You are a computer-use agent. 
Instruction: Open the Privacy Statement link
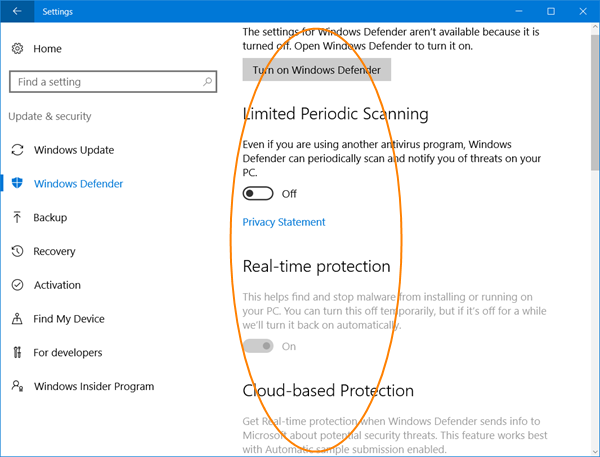pyautogui.click(x=284, y=222)
